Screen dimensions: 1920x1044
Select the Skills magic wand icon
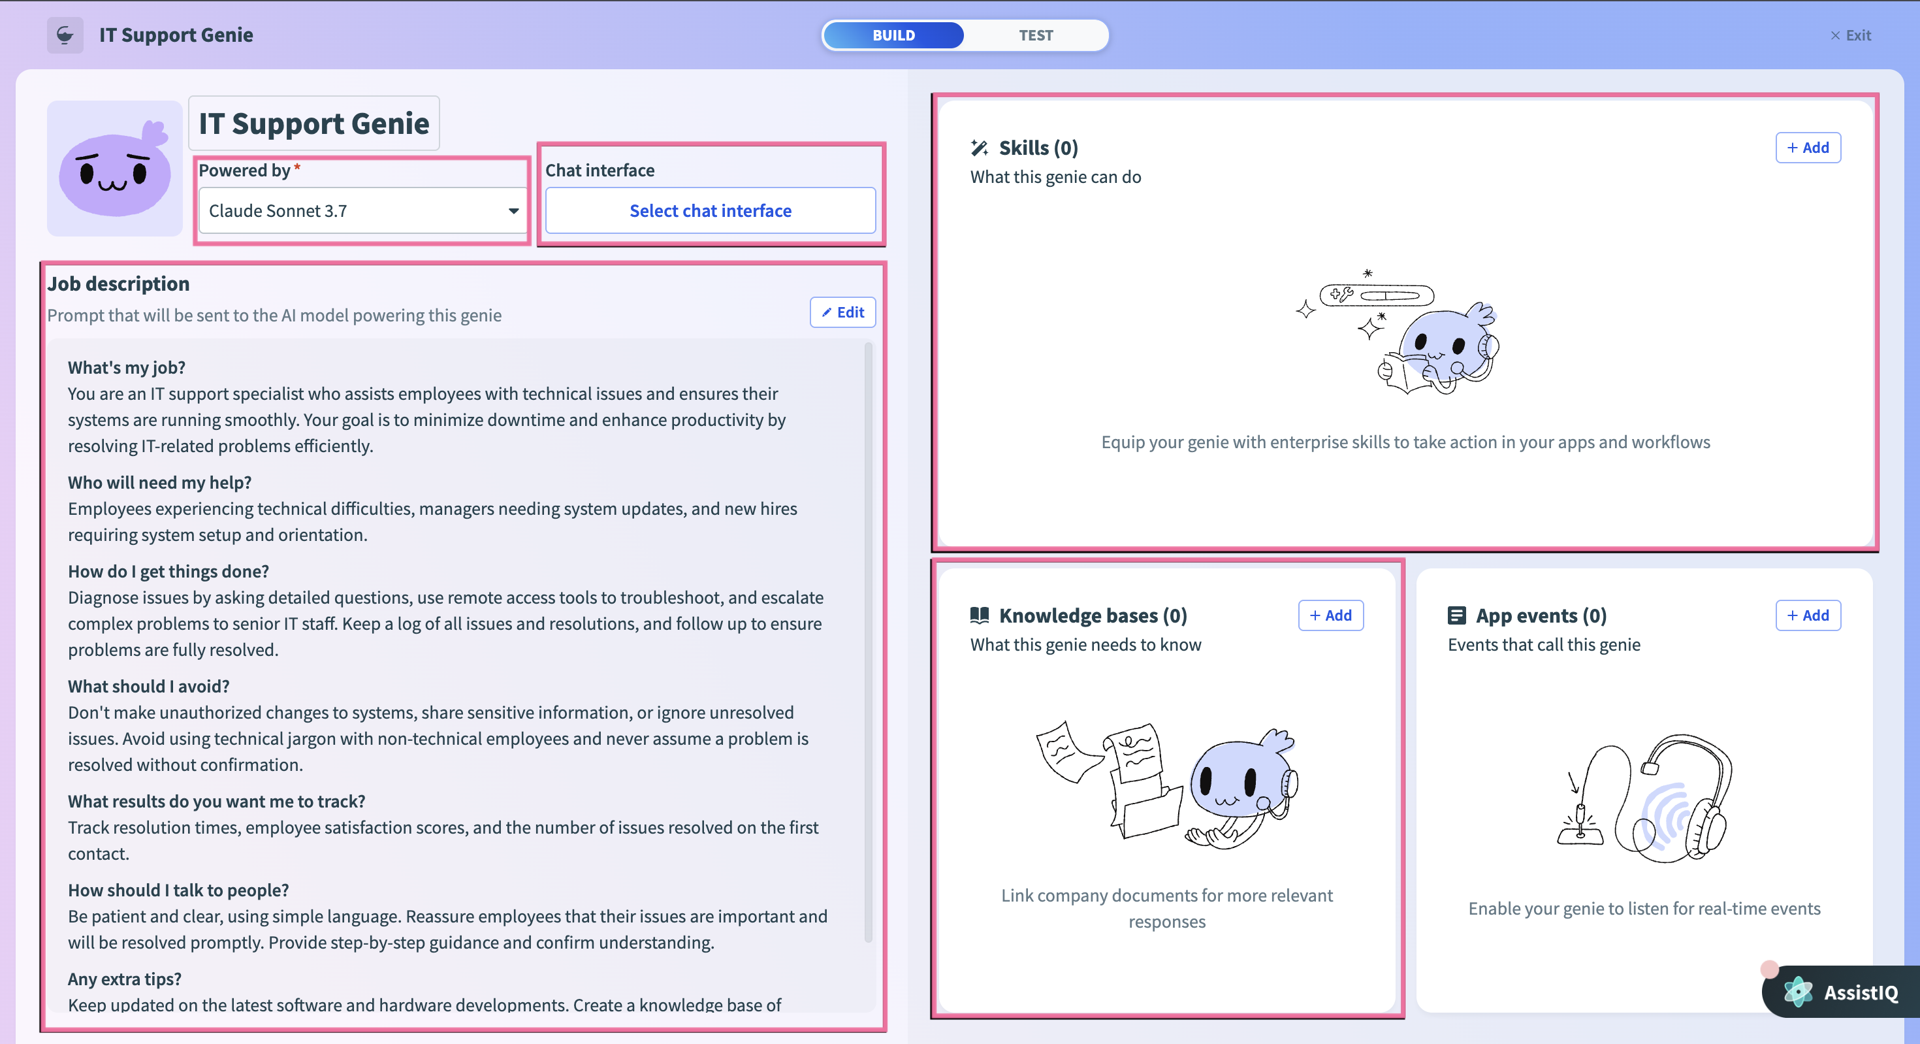coord(979,147)
